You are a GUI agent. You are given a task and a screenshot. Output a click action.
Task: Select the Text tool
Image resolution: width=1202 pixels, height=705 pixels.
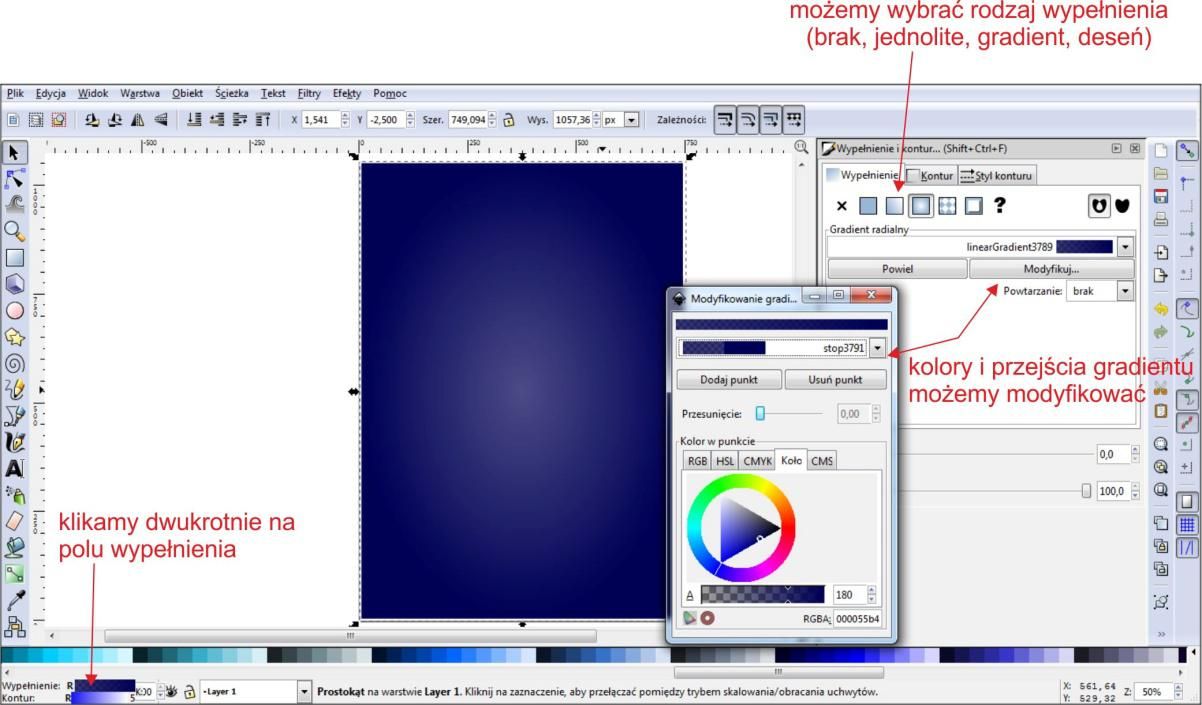click(15, 467)
